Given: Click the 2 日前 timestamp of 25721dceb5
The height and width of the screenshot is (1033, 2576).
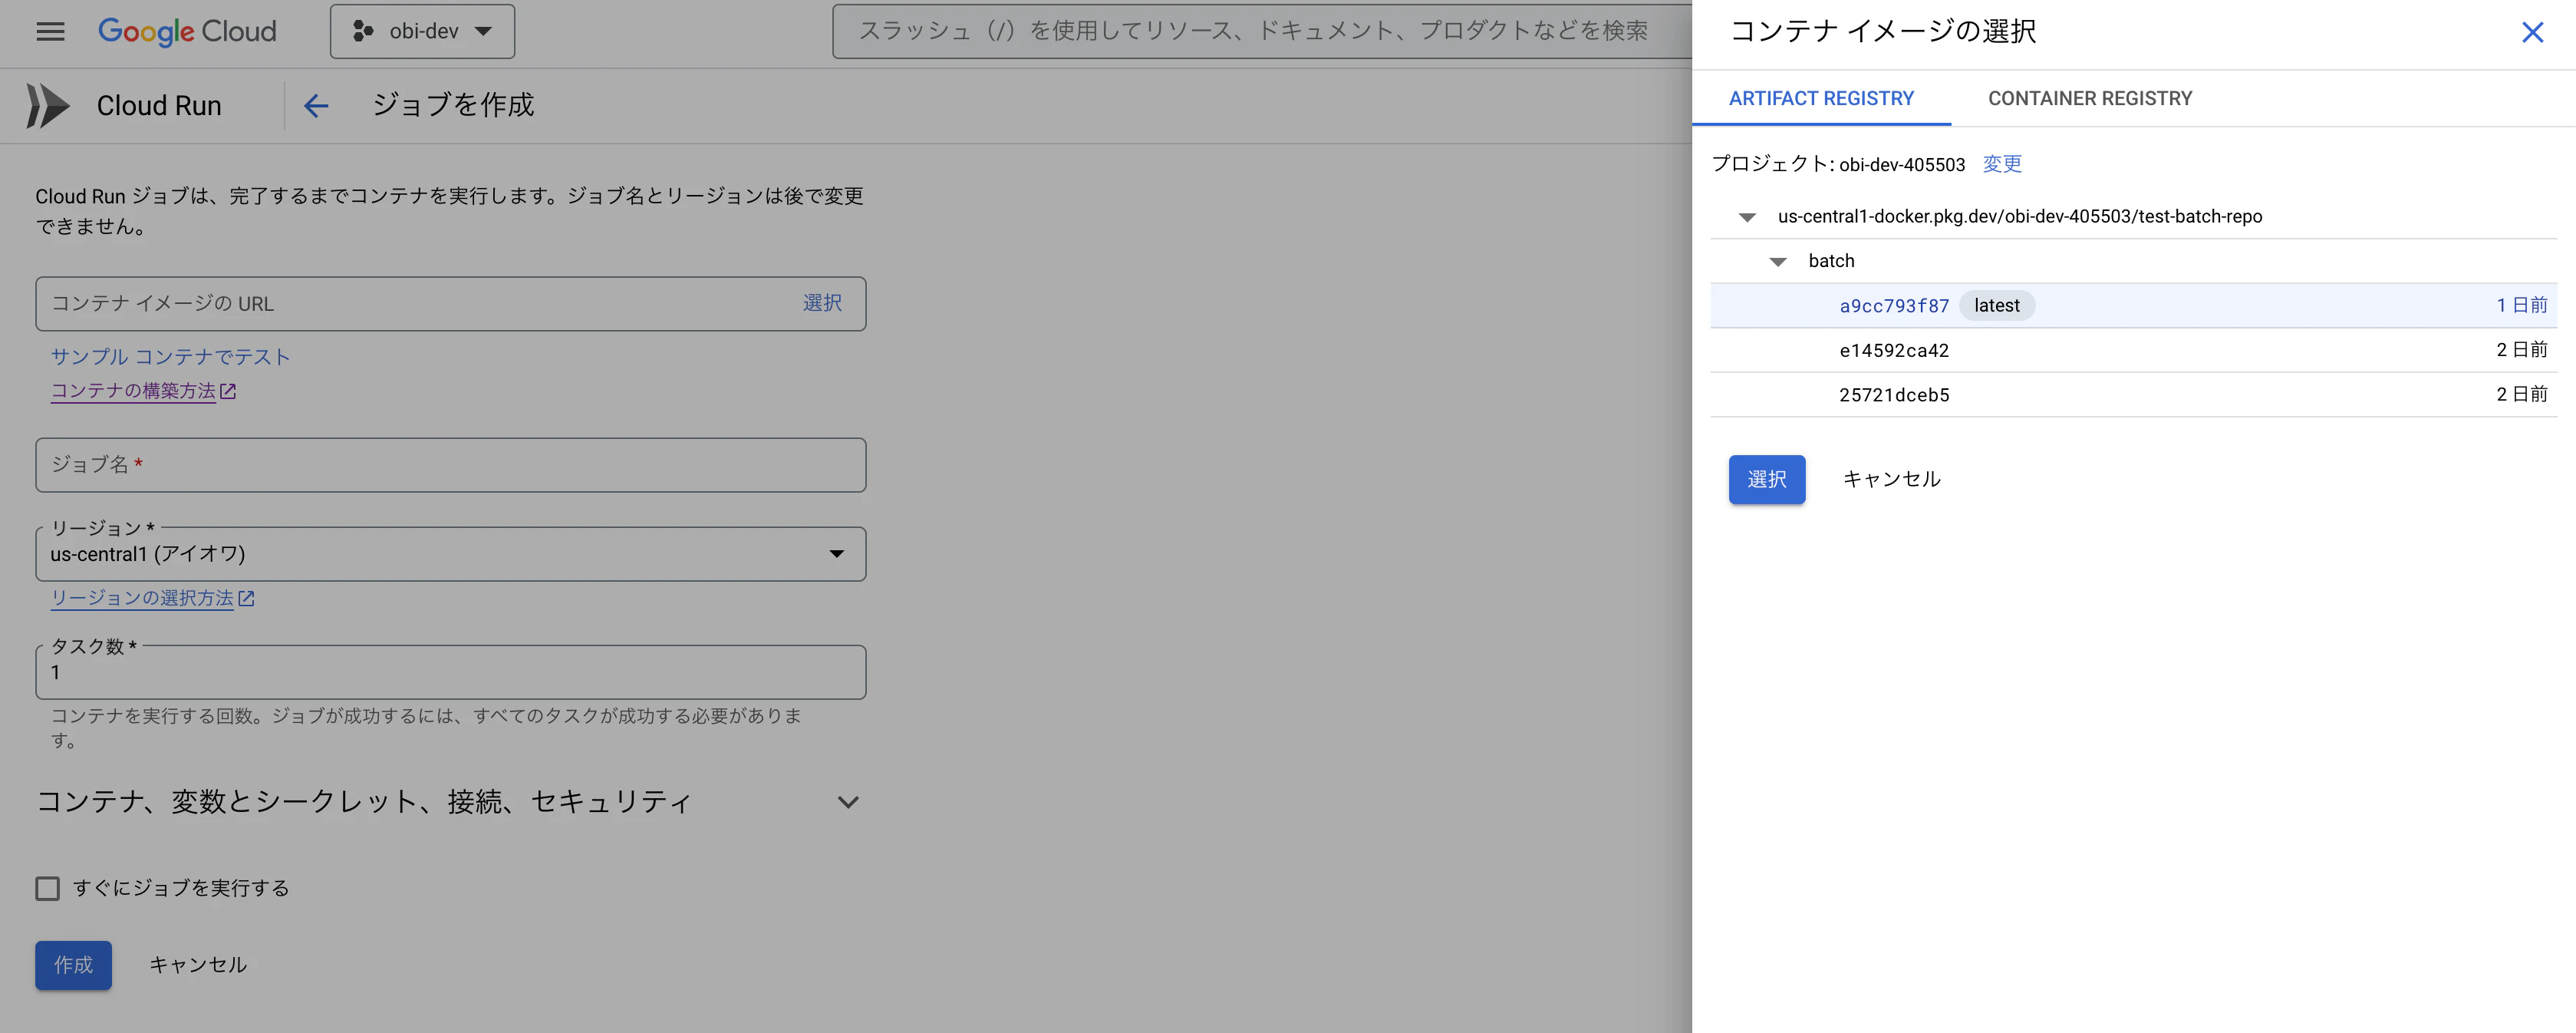Looking at the screenshot, I should 2521,394.
